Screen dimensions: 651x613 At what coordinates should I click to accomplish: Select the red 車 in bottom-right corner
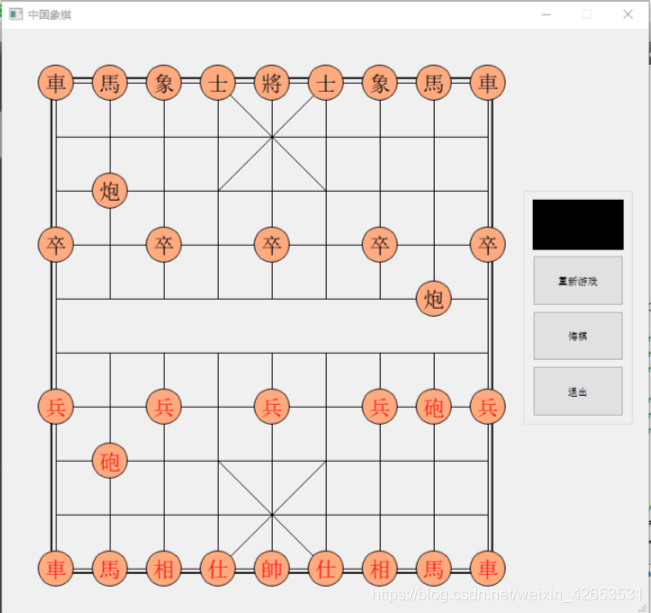click(488, 569)
